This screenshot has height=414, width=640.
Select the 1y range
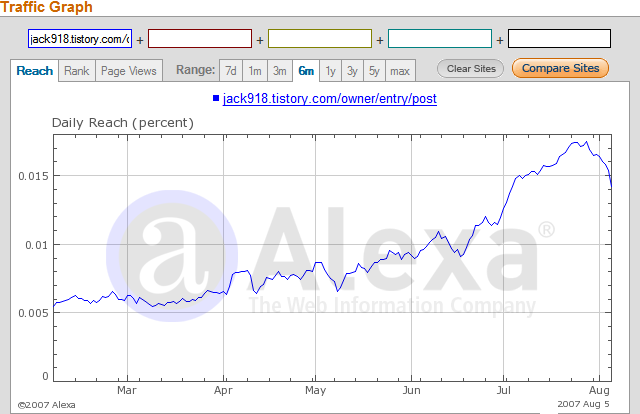click(331, 71)
